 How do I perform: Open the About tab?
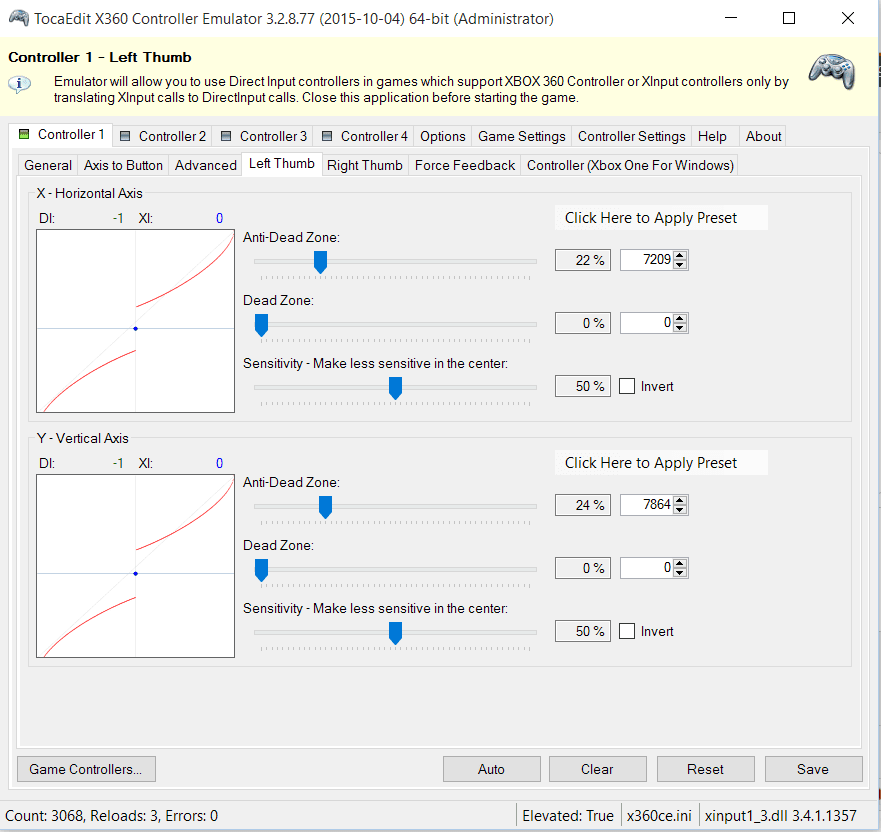(x=763, y=136)
